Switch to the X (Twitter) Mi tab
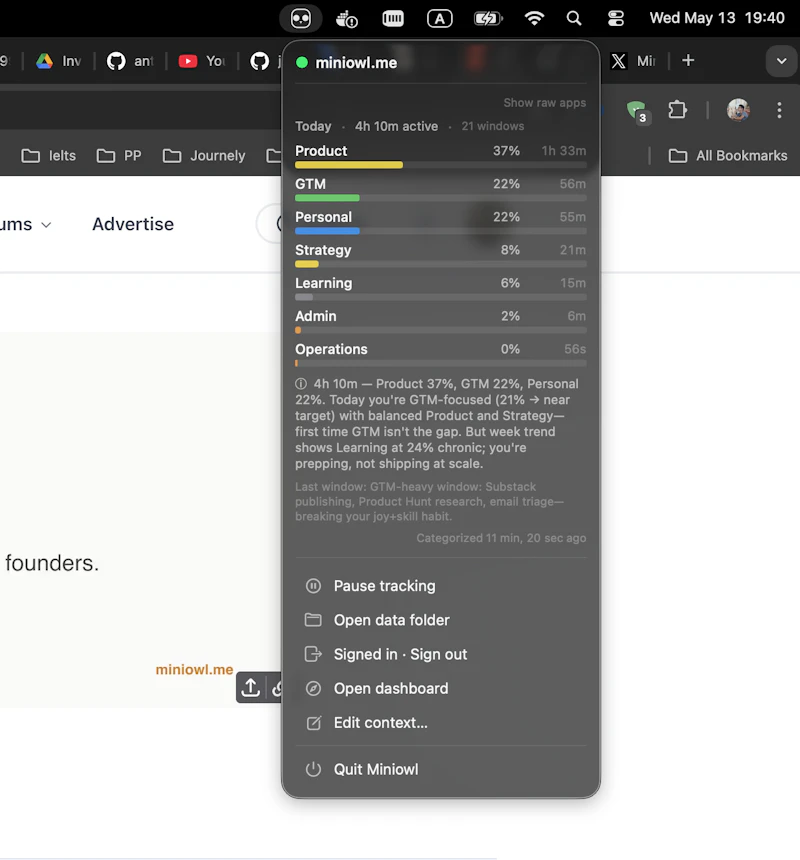Screen dimensions: 800x860 click(633, 61)
